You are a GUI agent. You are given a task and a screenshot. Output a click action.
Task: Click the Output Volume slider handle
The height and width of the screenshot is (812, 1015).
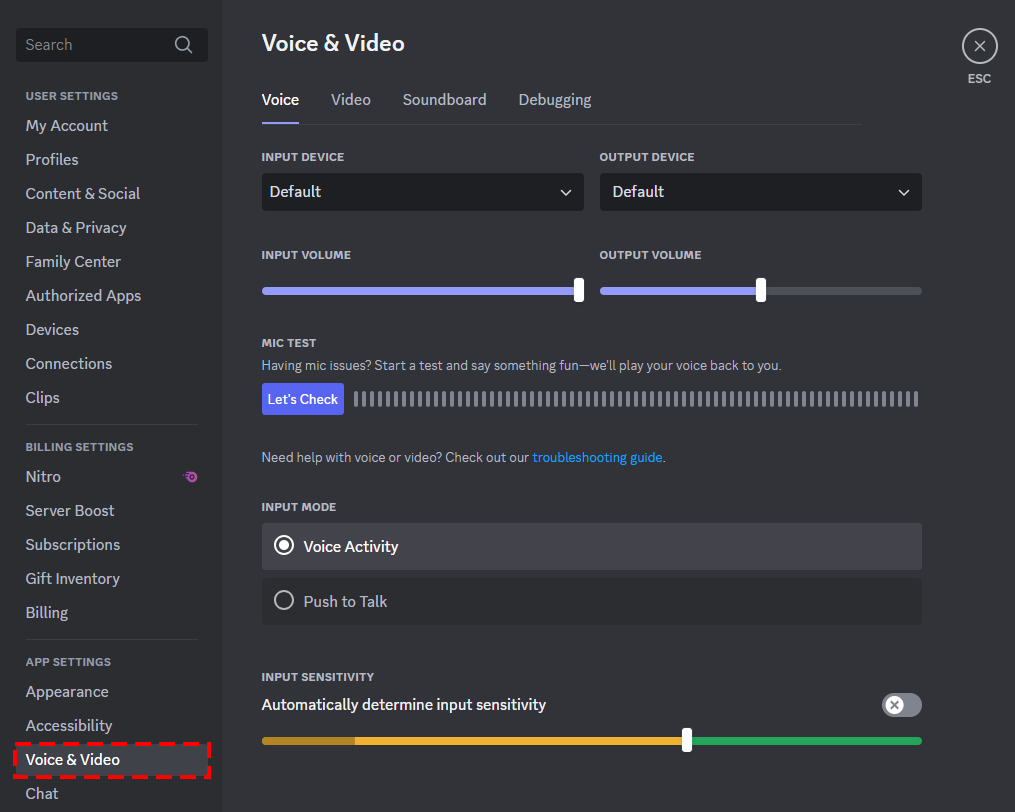(761, 290)
